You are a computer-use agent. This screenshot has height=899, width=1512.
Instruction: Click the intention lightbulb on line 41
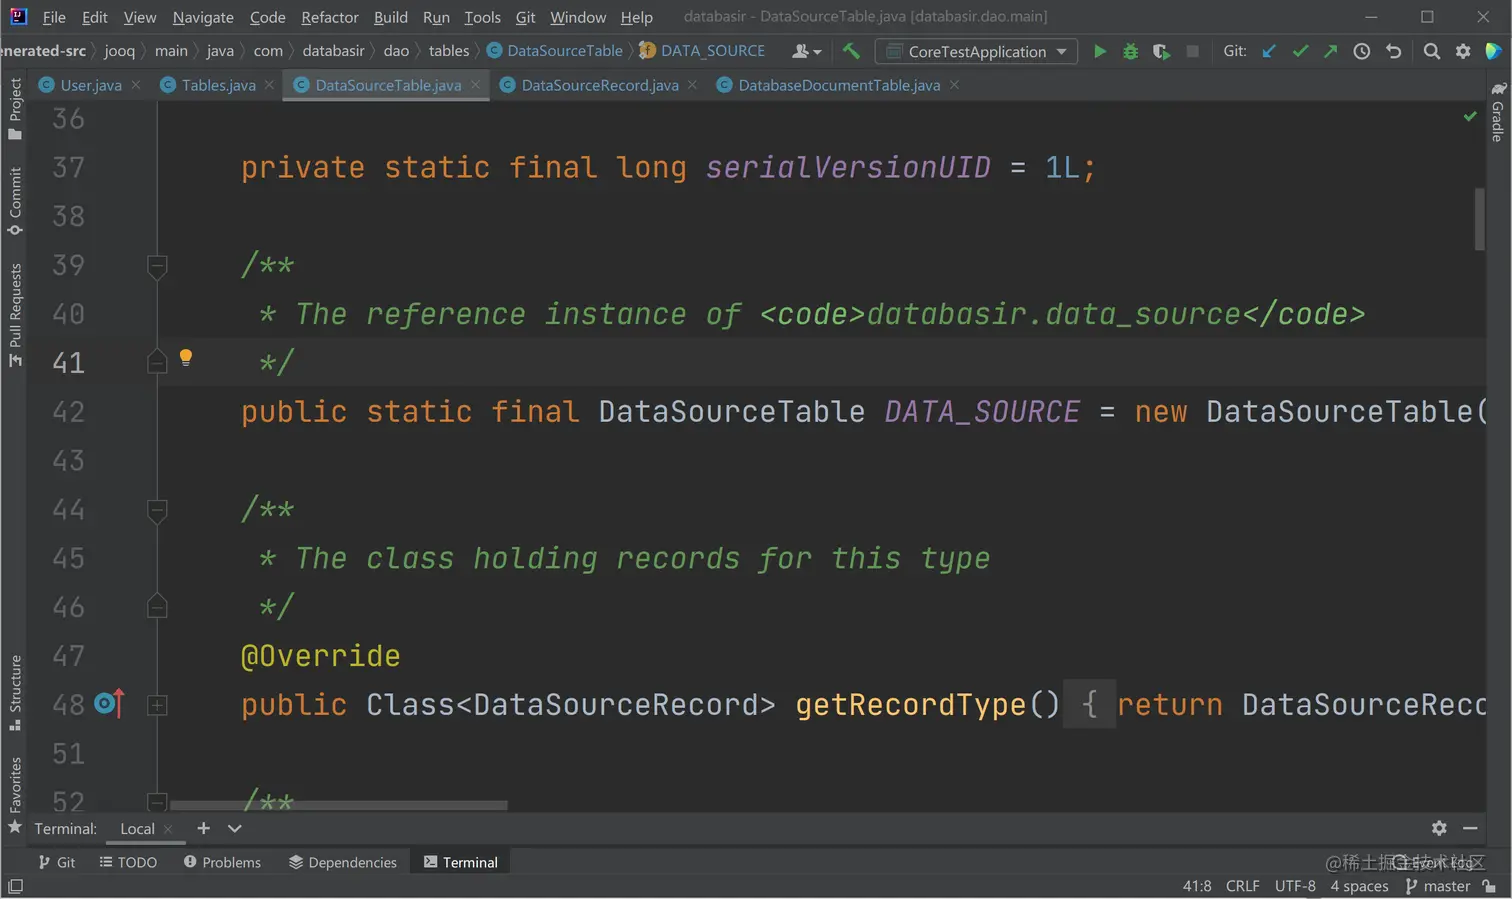(185, 358)
